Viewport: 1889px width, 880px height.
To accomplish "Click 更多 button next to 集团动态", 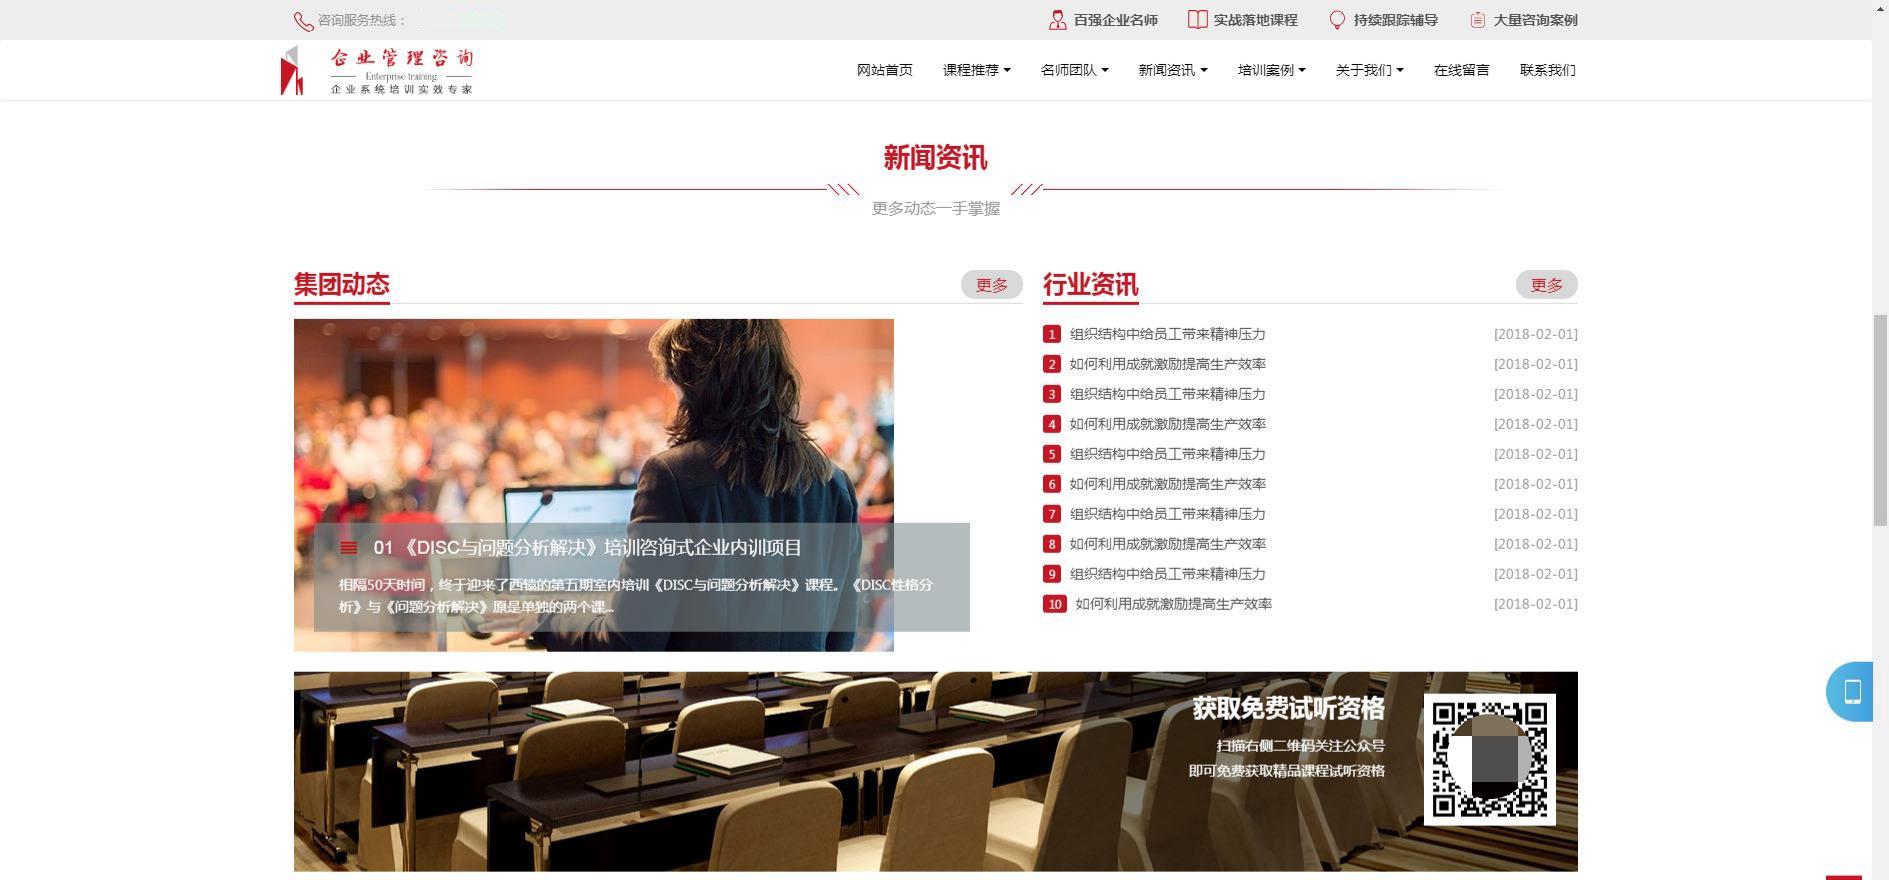I will tap(991, 285).
